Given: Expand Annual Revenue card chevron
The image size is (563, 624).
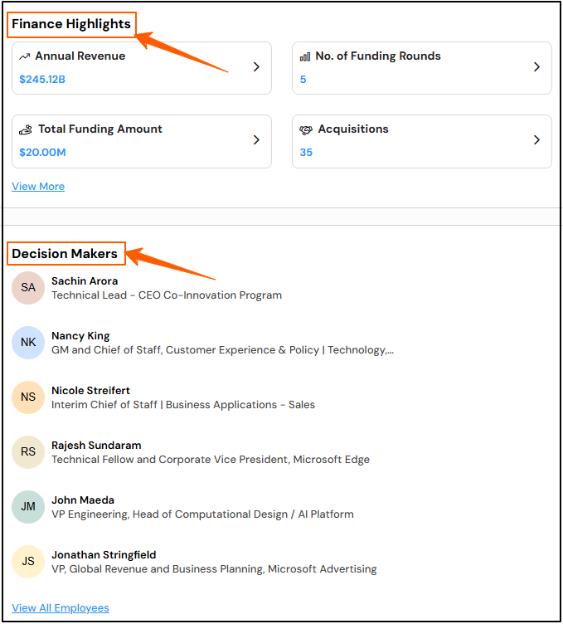Looking at the screenshot, I should [x=257, y=67].
